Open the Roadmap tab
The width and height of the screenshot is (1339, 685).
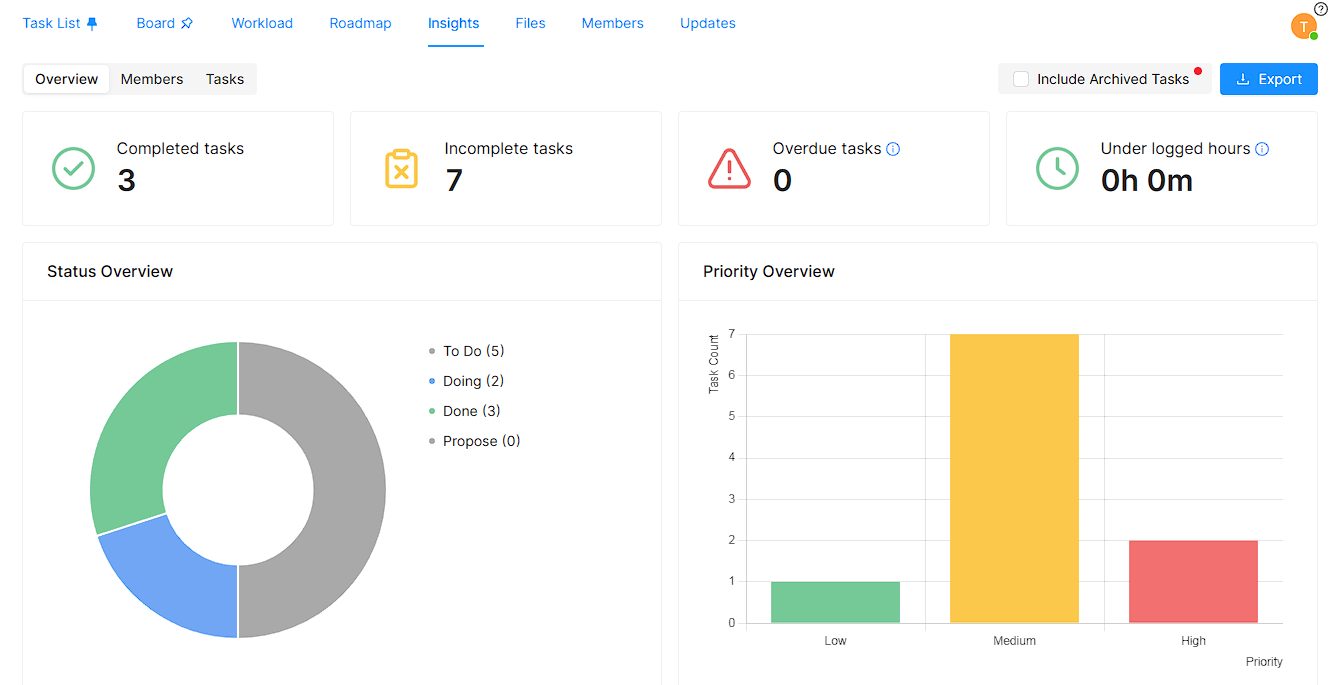coord(360,23)
